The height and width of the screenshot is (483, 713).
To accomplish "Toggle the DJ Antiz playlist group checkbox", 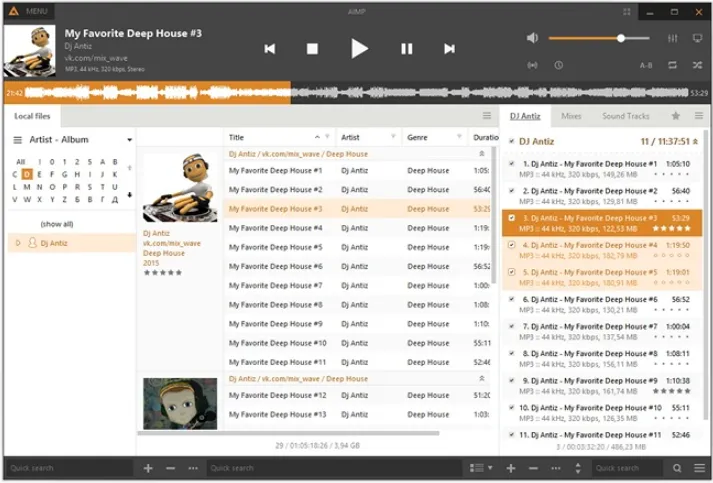I will pos(512,141).
